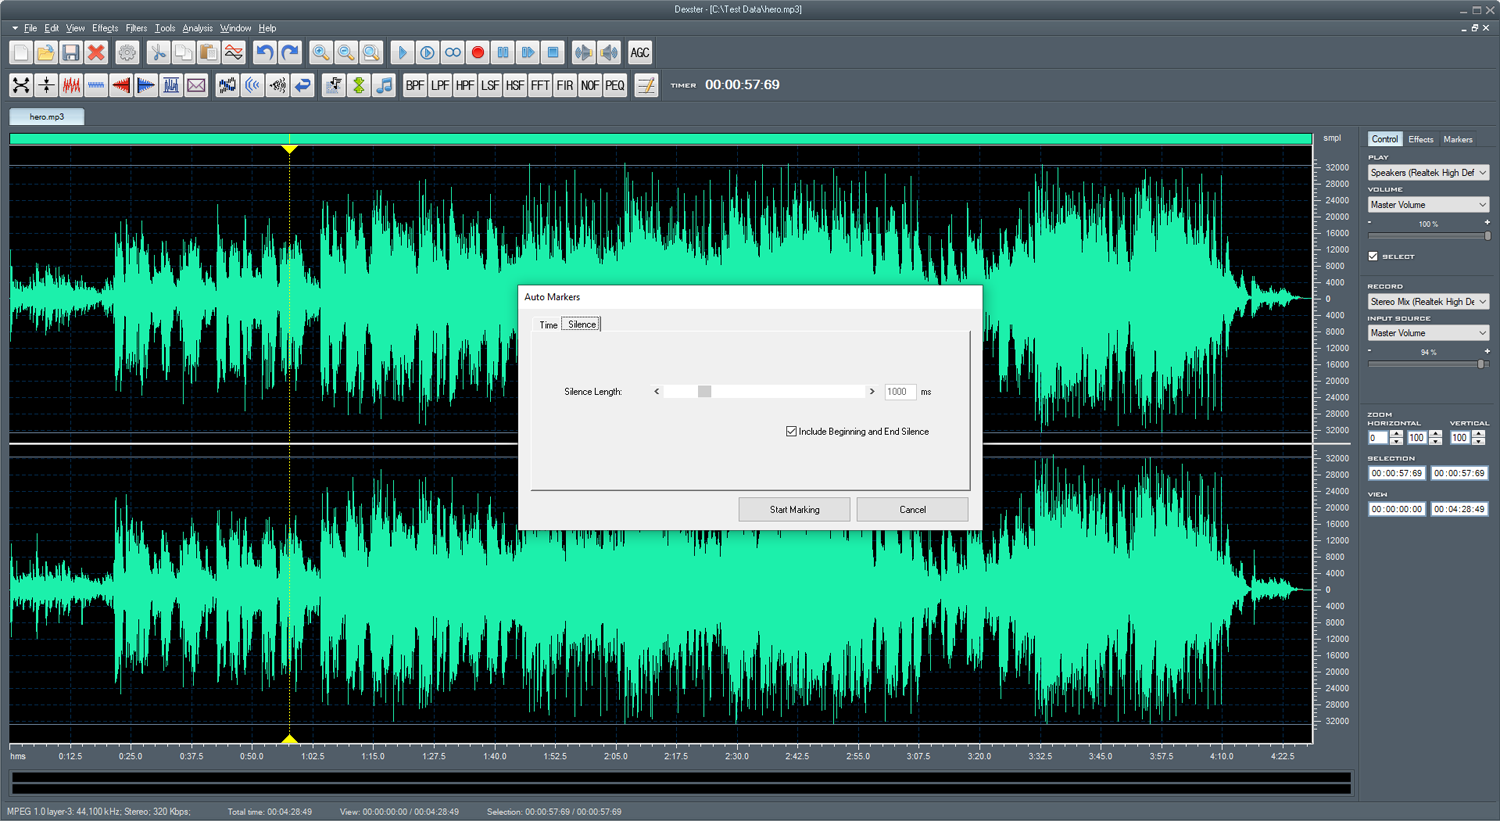Select the Silence tab in Auto Markers
The image size is (1500, 821).
coord(581,324)
